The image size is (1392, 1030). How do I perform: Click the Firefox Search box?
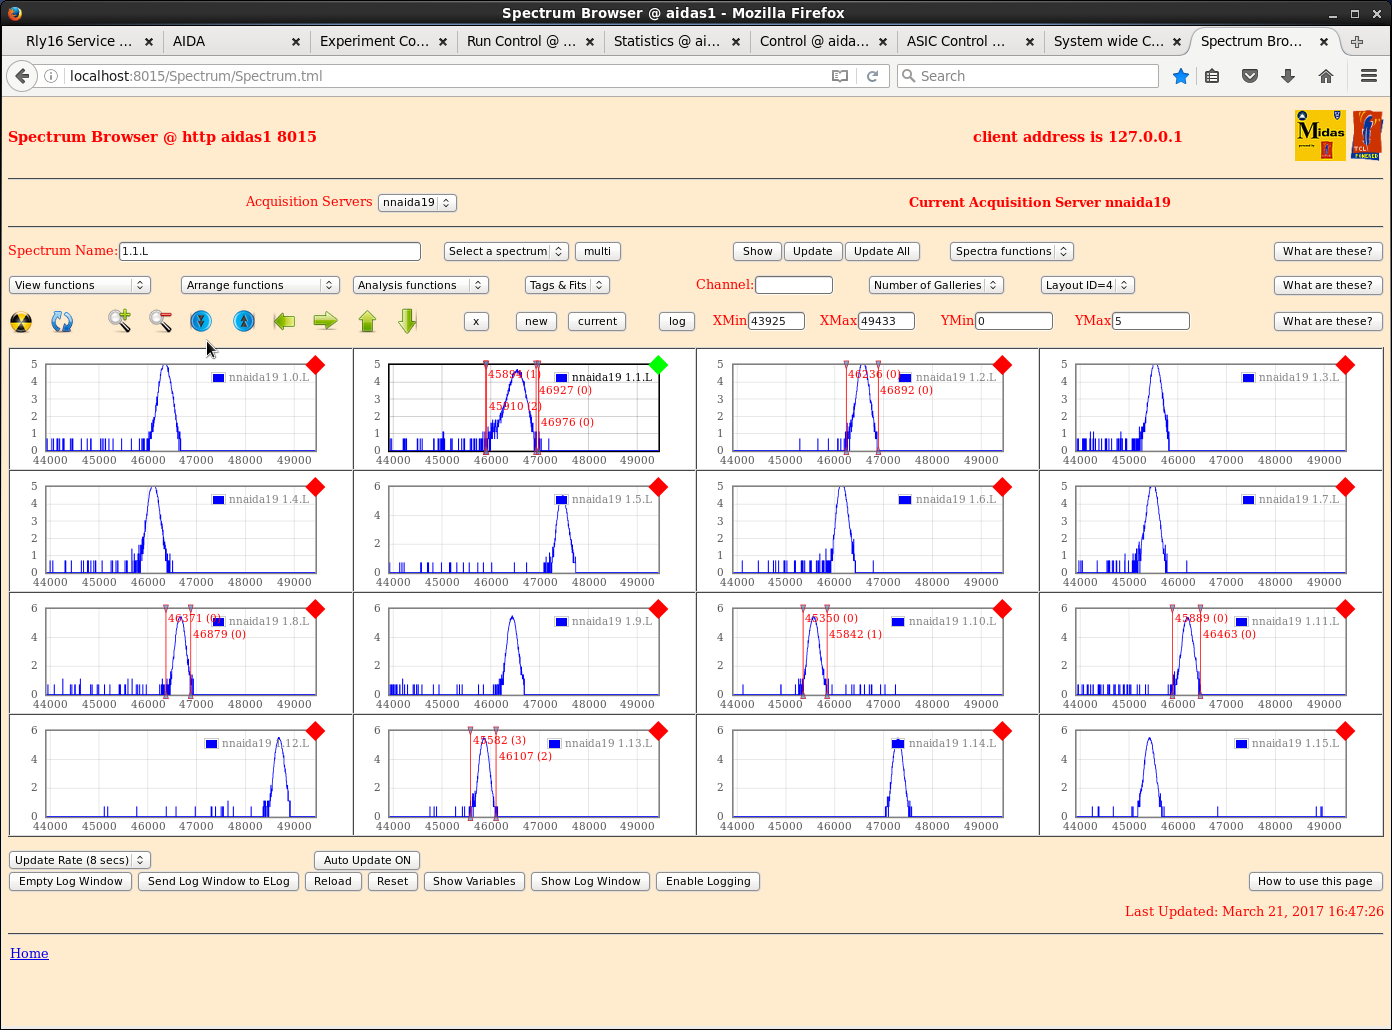[1028, 76]
